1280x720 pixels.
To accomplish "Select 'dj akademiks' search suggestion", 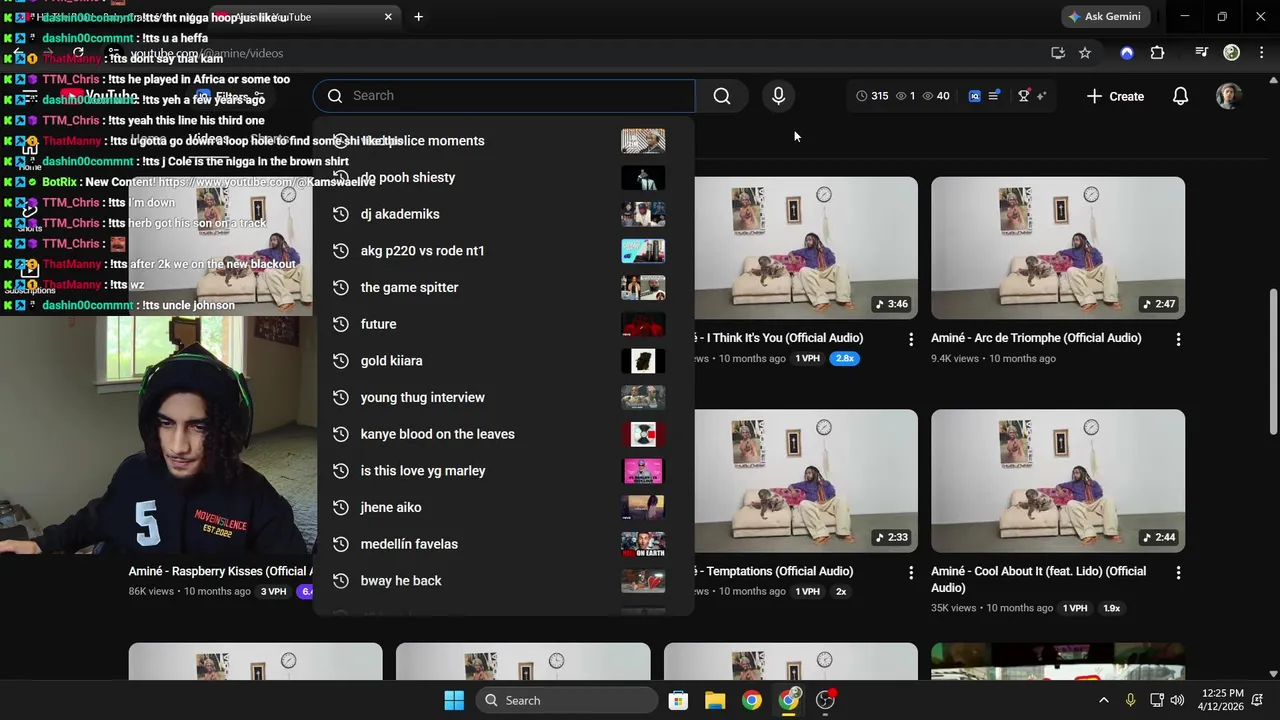I will pyautogui.click(x=504, y=214).
